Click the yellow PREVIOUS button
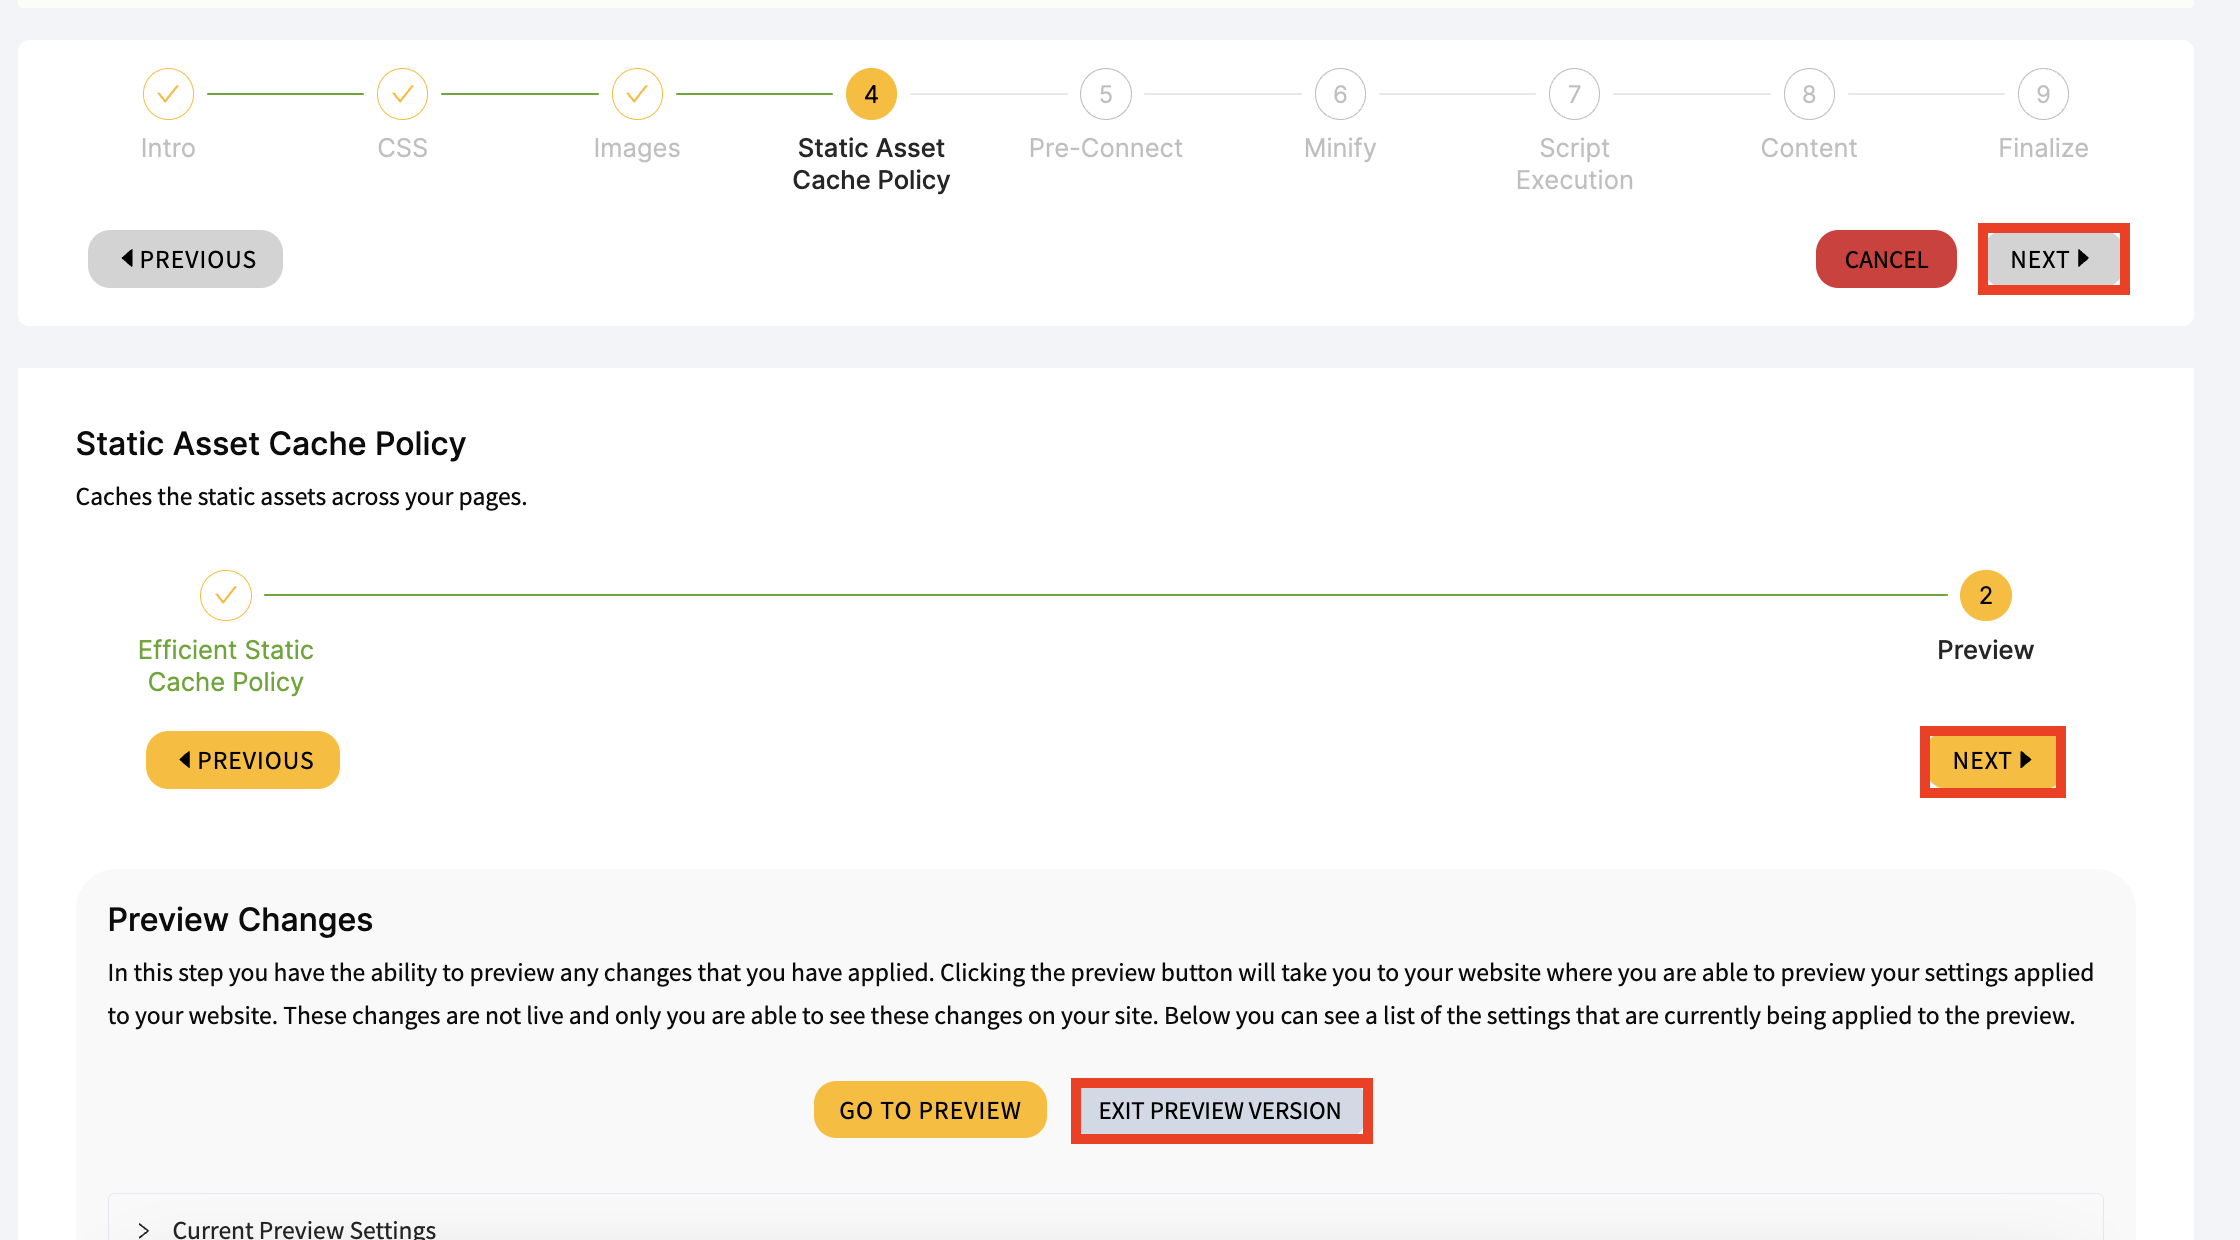The width and height of the screenshot is (2240, 1240). pos(243,760)
